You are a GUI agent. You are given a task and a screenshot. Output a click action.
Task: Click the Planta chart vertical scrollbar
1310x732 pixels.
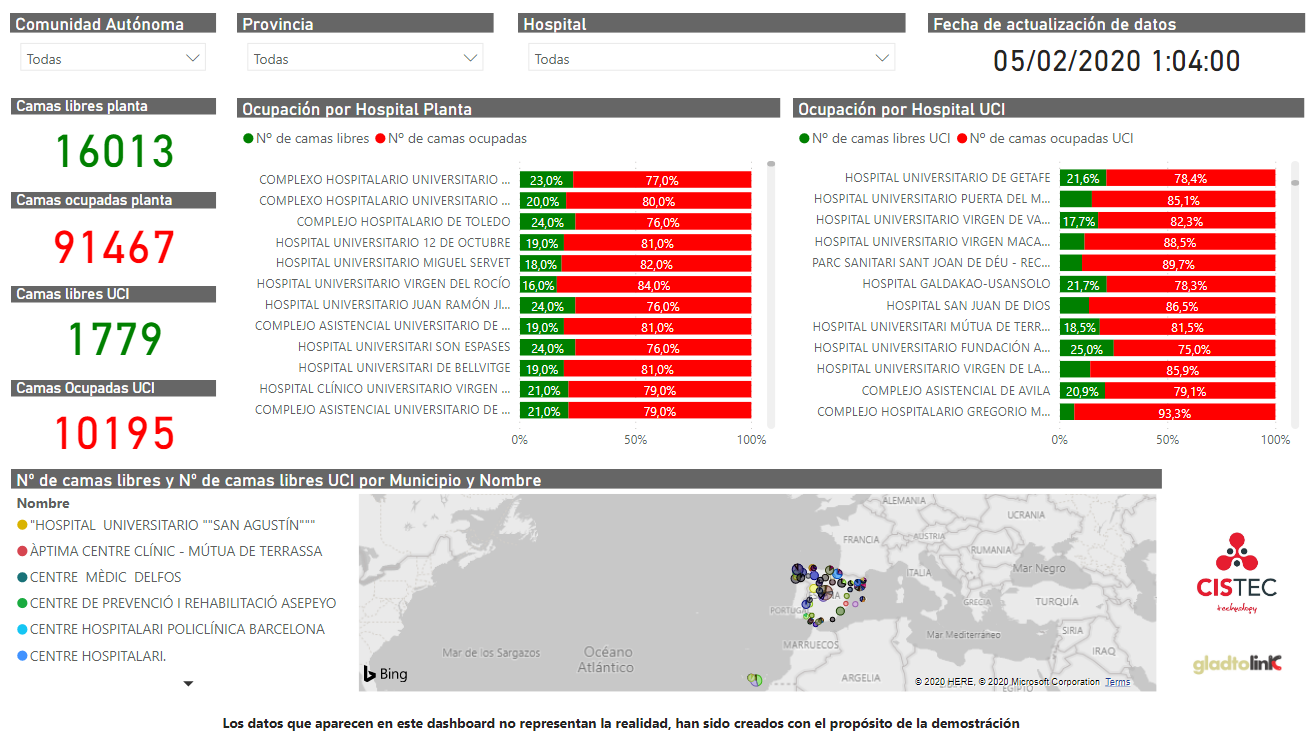[771, 290]
